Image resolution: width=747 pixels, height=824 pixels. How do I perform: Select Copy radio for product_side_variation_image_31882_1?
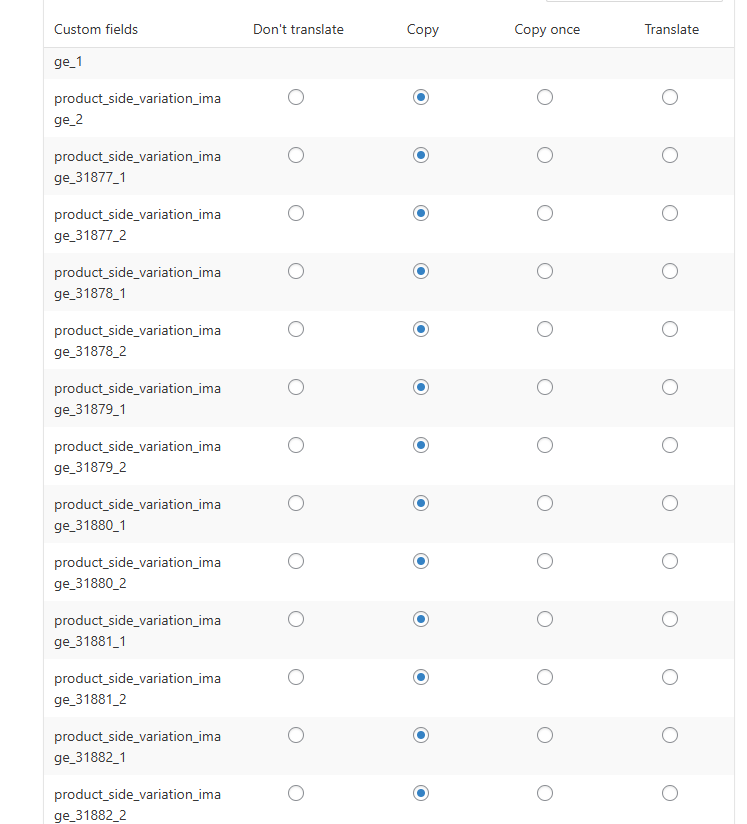pos(421,735)
